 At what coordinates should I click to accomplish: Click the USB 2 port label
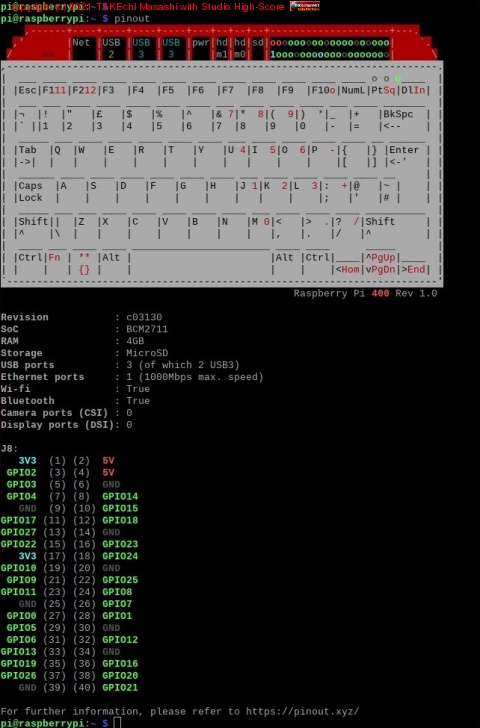tap(111, 48)
